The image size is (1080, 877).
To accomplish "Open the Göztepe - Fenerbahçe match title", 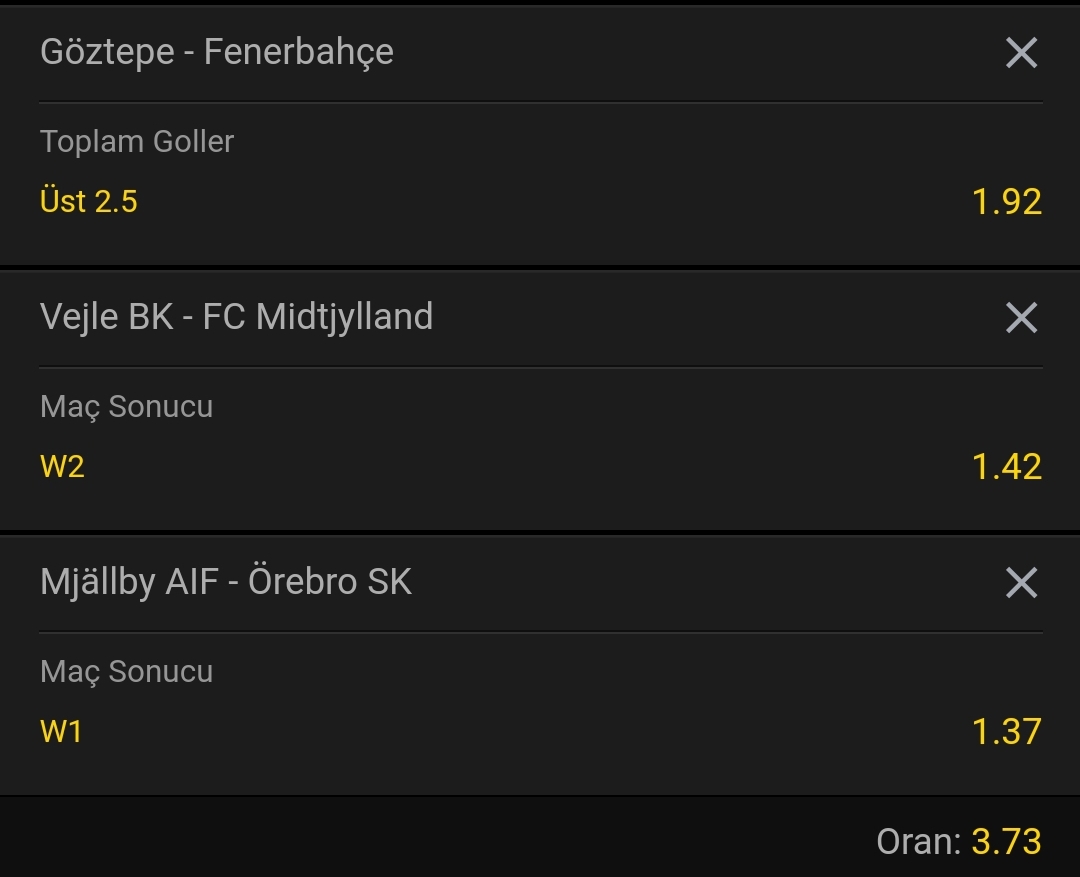I will click(x=217, y=53).
